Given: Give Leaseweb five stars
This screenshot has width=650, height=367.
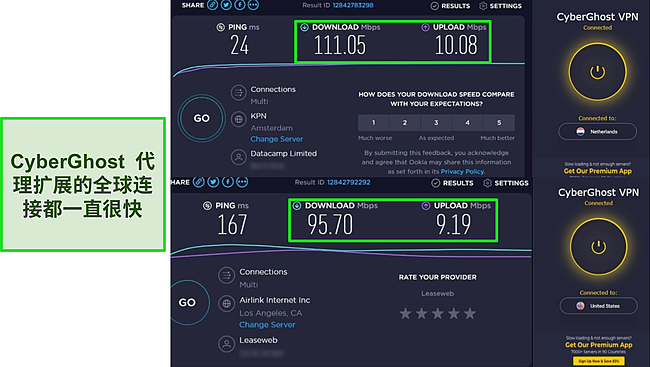Looking at the screenshot, I should [x=470, y=314].
